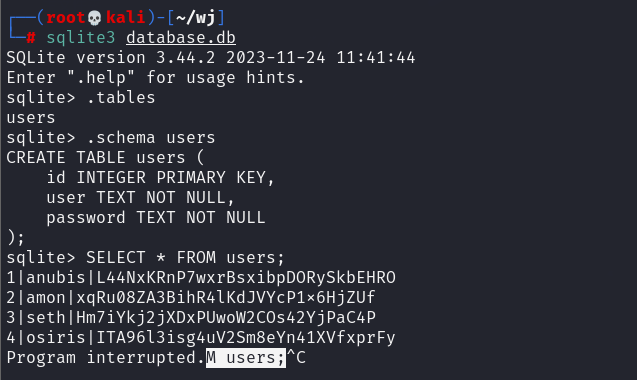Click the 'CREATE TABLE users (' line
637x380 pixels.
click(x=105, y=158)
